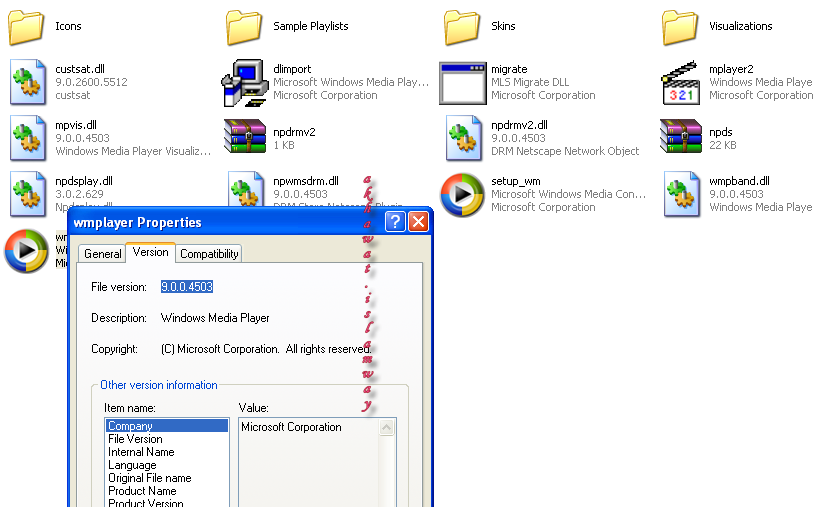Image resolution: width=813 pixels, height=507 pixels.
Task: Select Company in Item name list
Action: point(166,426)
